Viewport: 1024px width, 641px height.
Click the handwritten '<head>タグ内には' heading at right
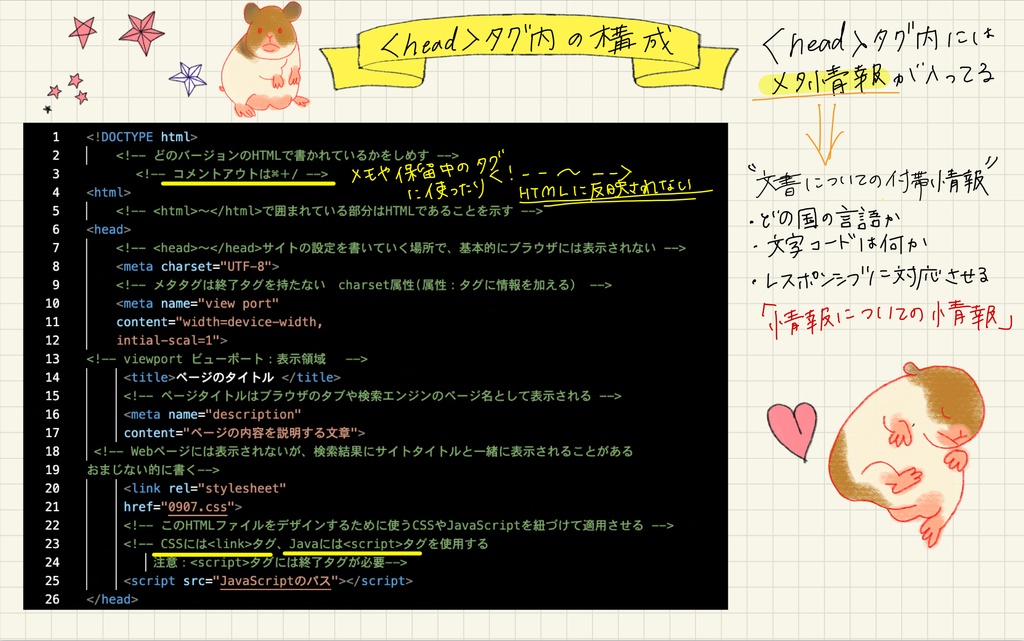tap(878, 40)
